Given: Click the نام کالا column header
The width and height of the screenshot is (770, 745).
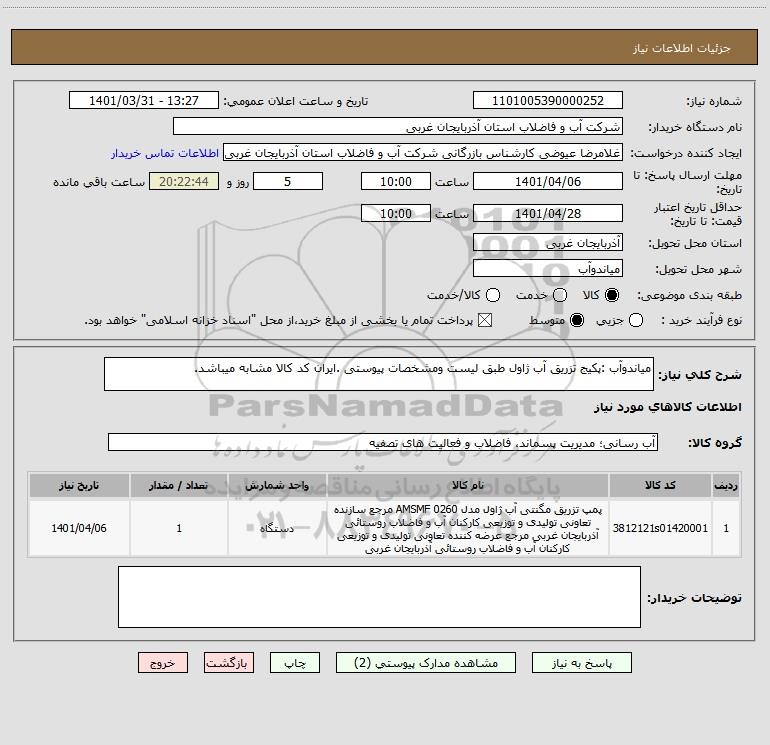Looking at the screenshot, I should [x=468, y=485].
